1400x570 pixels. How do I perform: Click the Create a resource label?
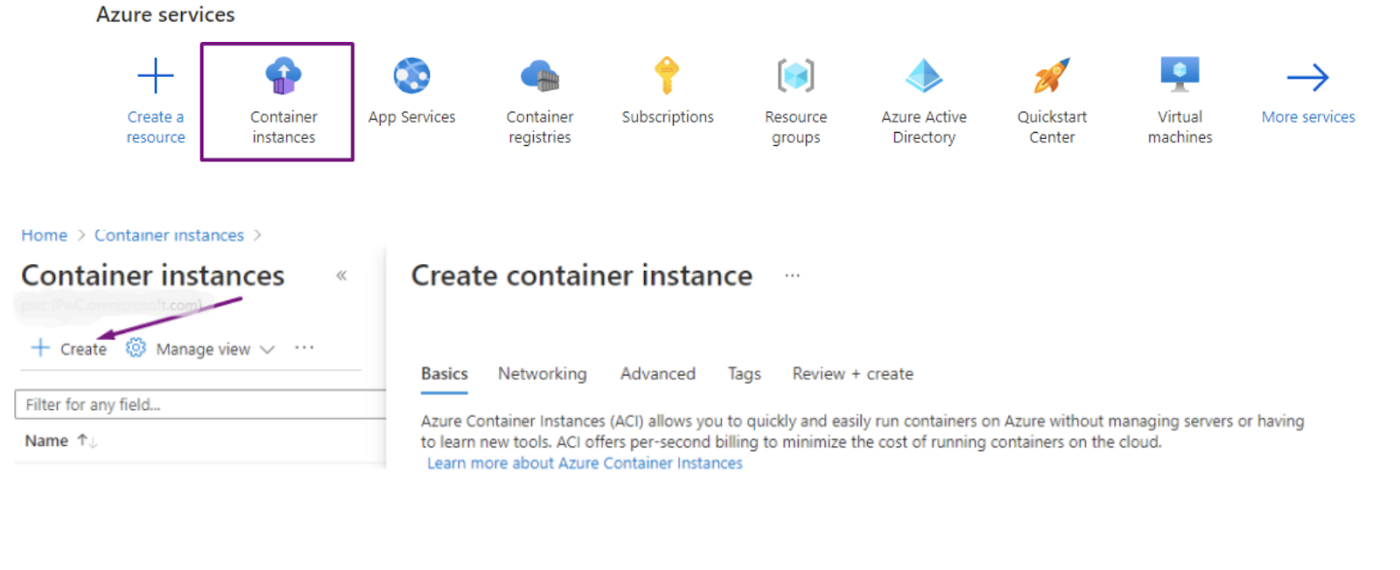click(156, 127)
